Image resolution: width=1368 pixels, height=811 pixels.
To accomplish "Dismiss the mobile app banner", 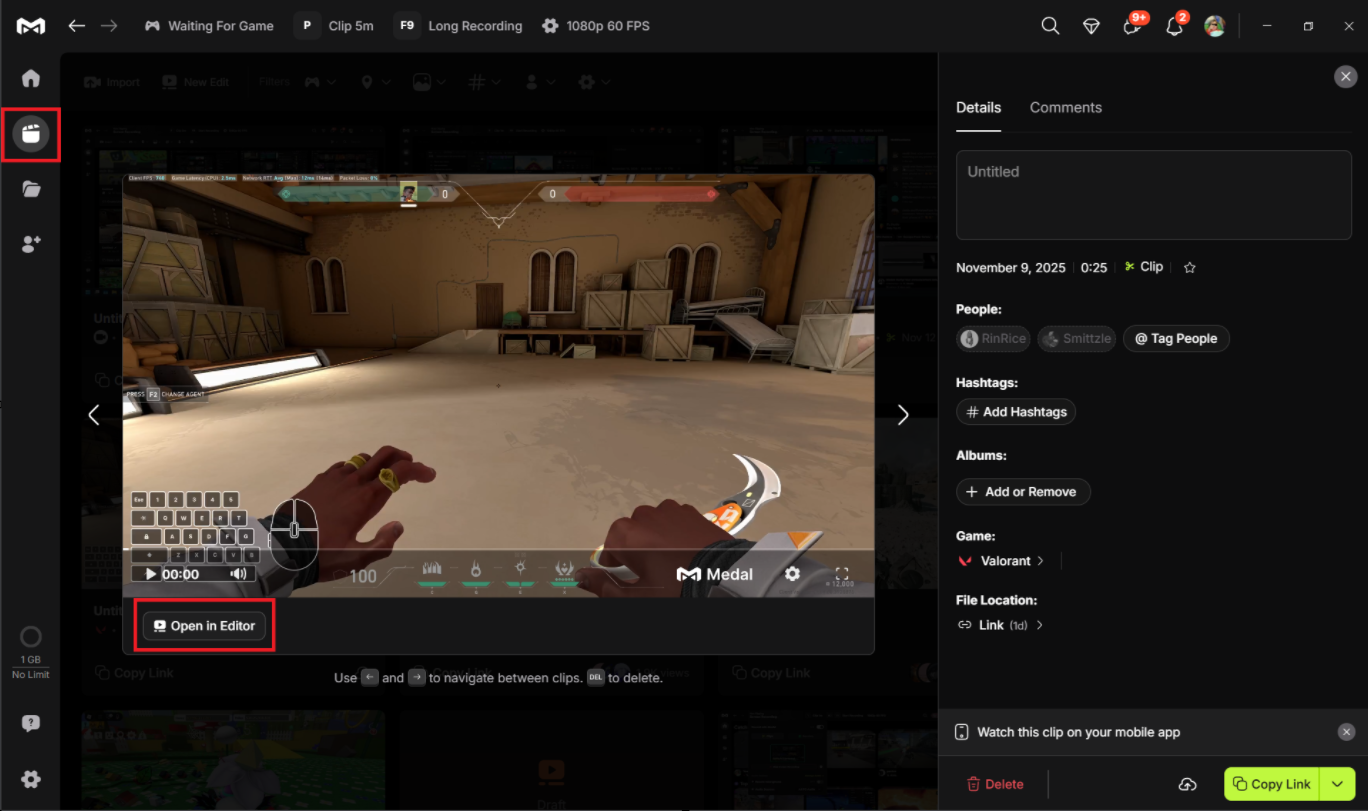I will pos(1346,732).
